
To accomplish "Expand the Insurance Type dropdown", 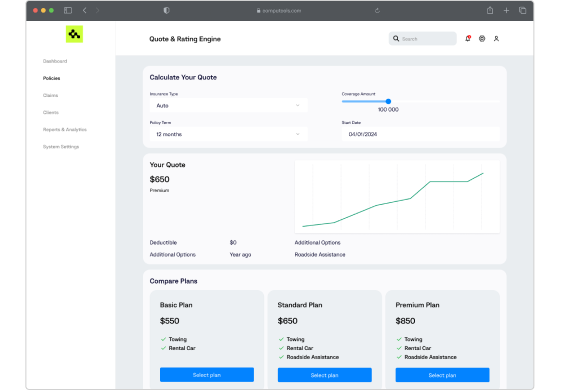I will pyautogui.click(x=229, y=106).
